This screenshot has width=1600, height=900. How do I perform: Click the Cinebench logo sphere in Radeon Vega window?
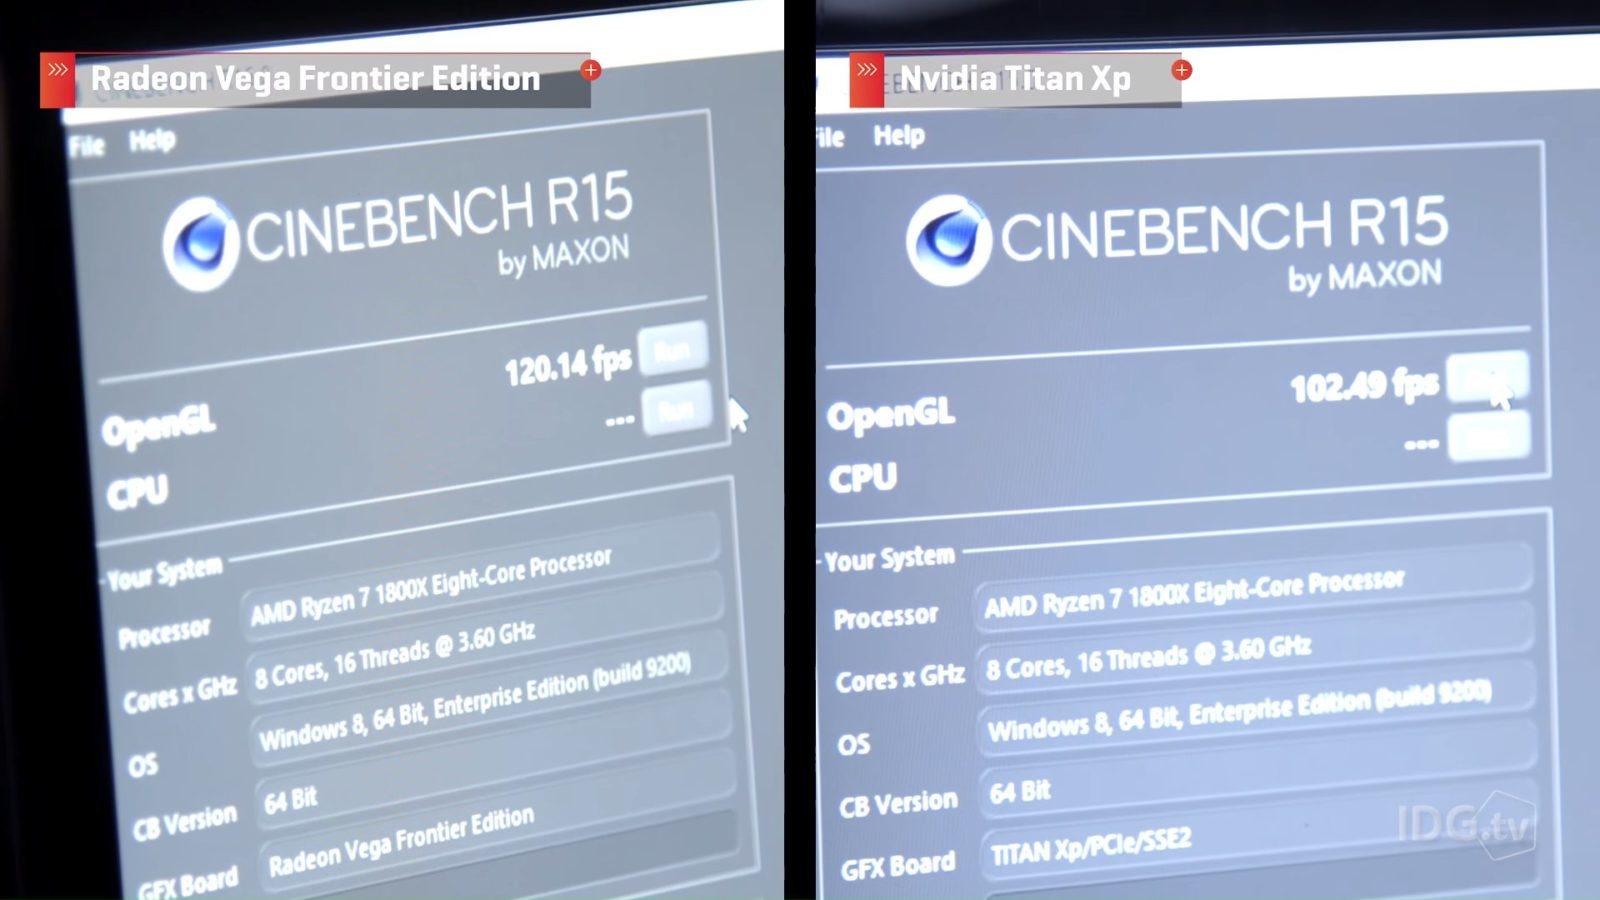[x=201, y=243]
